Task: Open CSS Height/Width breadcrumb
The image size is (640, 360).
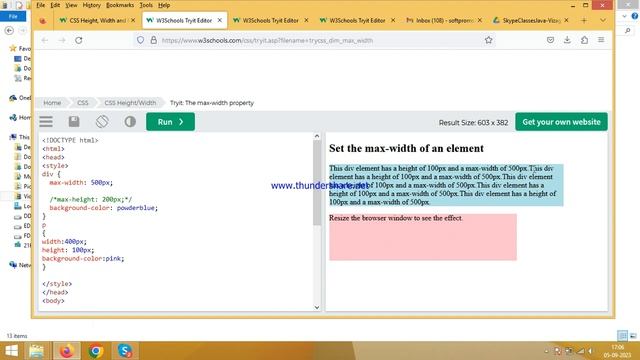Action: (x=130, y=103)
